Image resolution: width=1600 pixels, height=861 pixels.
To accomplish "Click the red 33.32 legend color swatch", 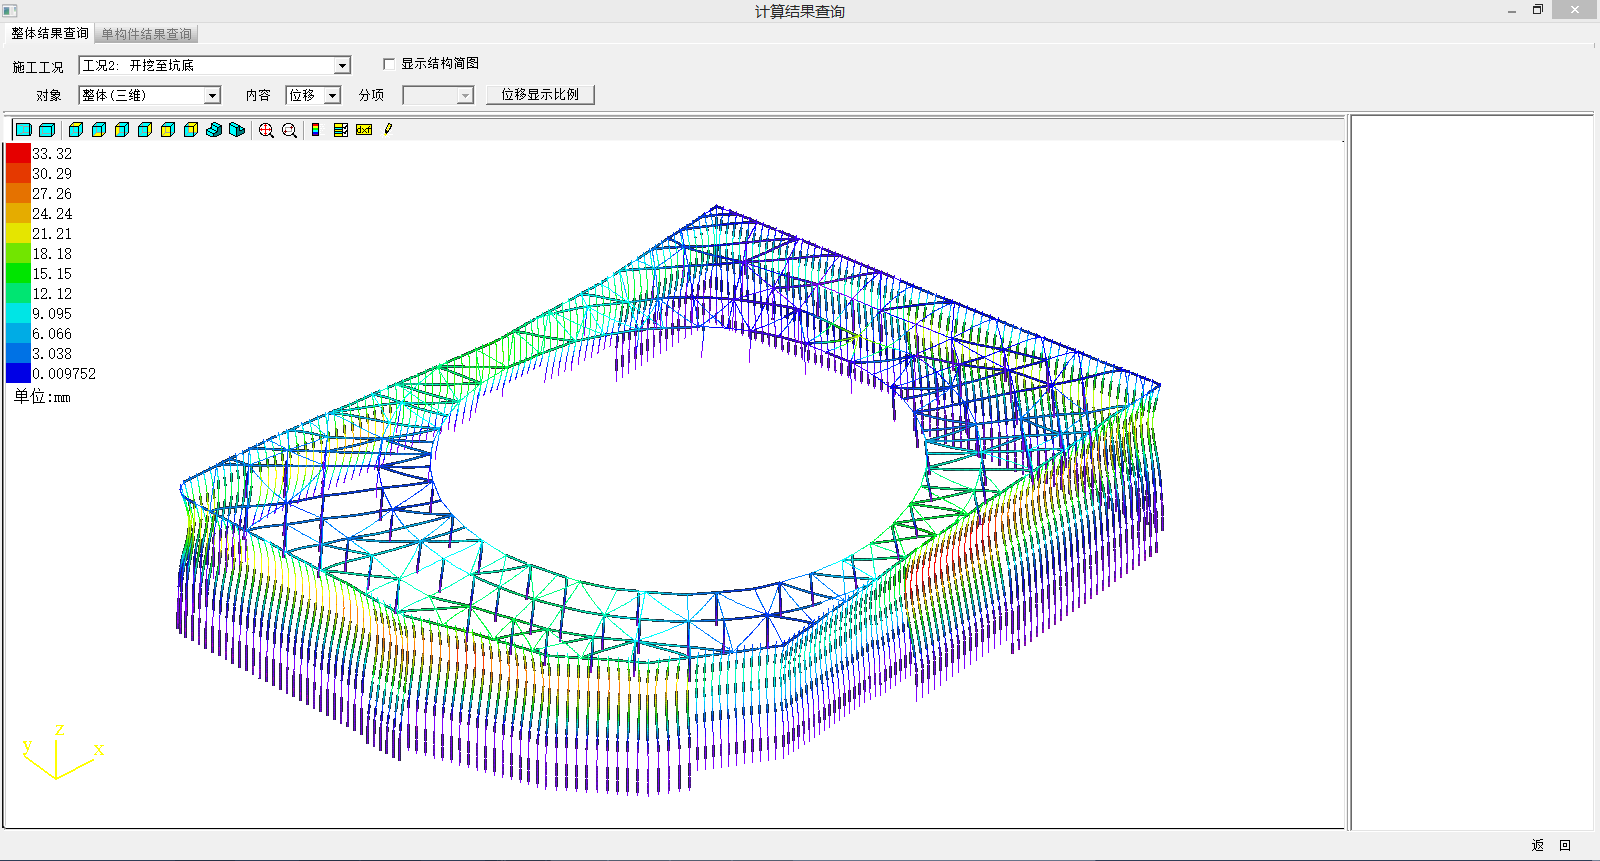I will (x=18, y=153).
